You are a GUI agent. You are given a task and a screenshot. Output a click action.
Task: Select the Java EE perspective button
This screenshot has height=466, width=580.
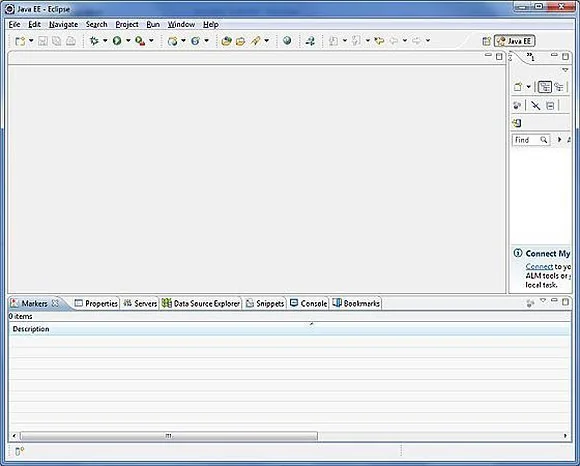pyautogui.click(x=515, y=41)
